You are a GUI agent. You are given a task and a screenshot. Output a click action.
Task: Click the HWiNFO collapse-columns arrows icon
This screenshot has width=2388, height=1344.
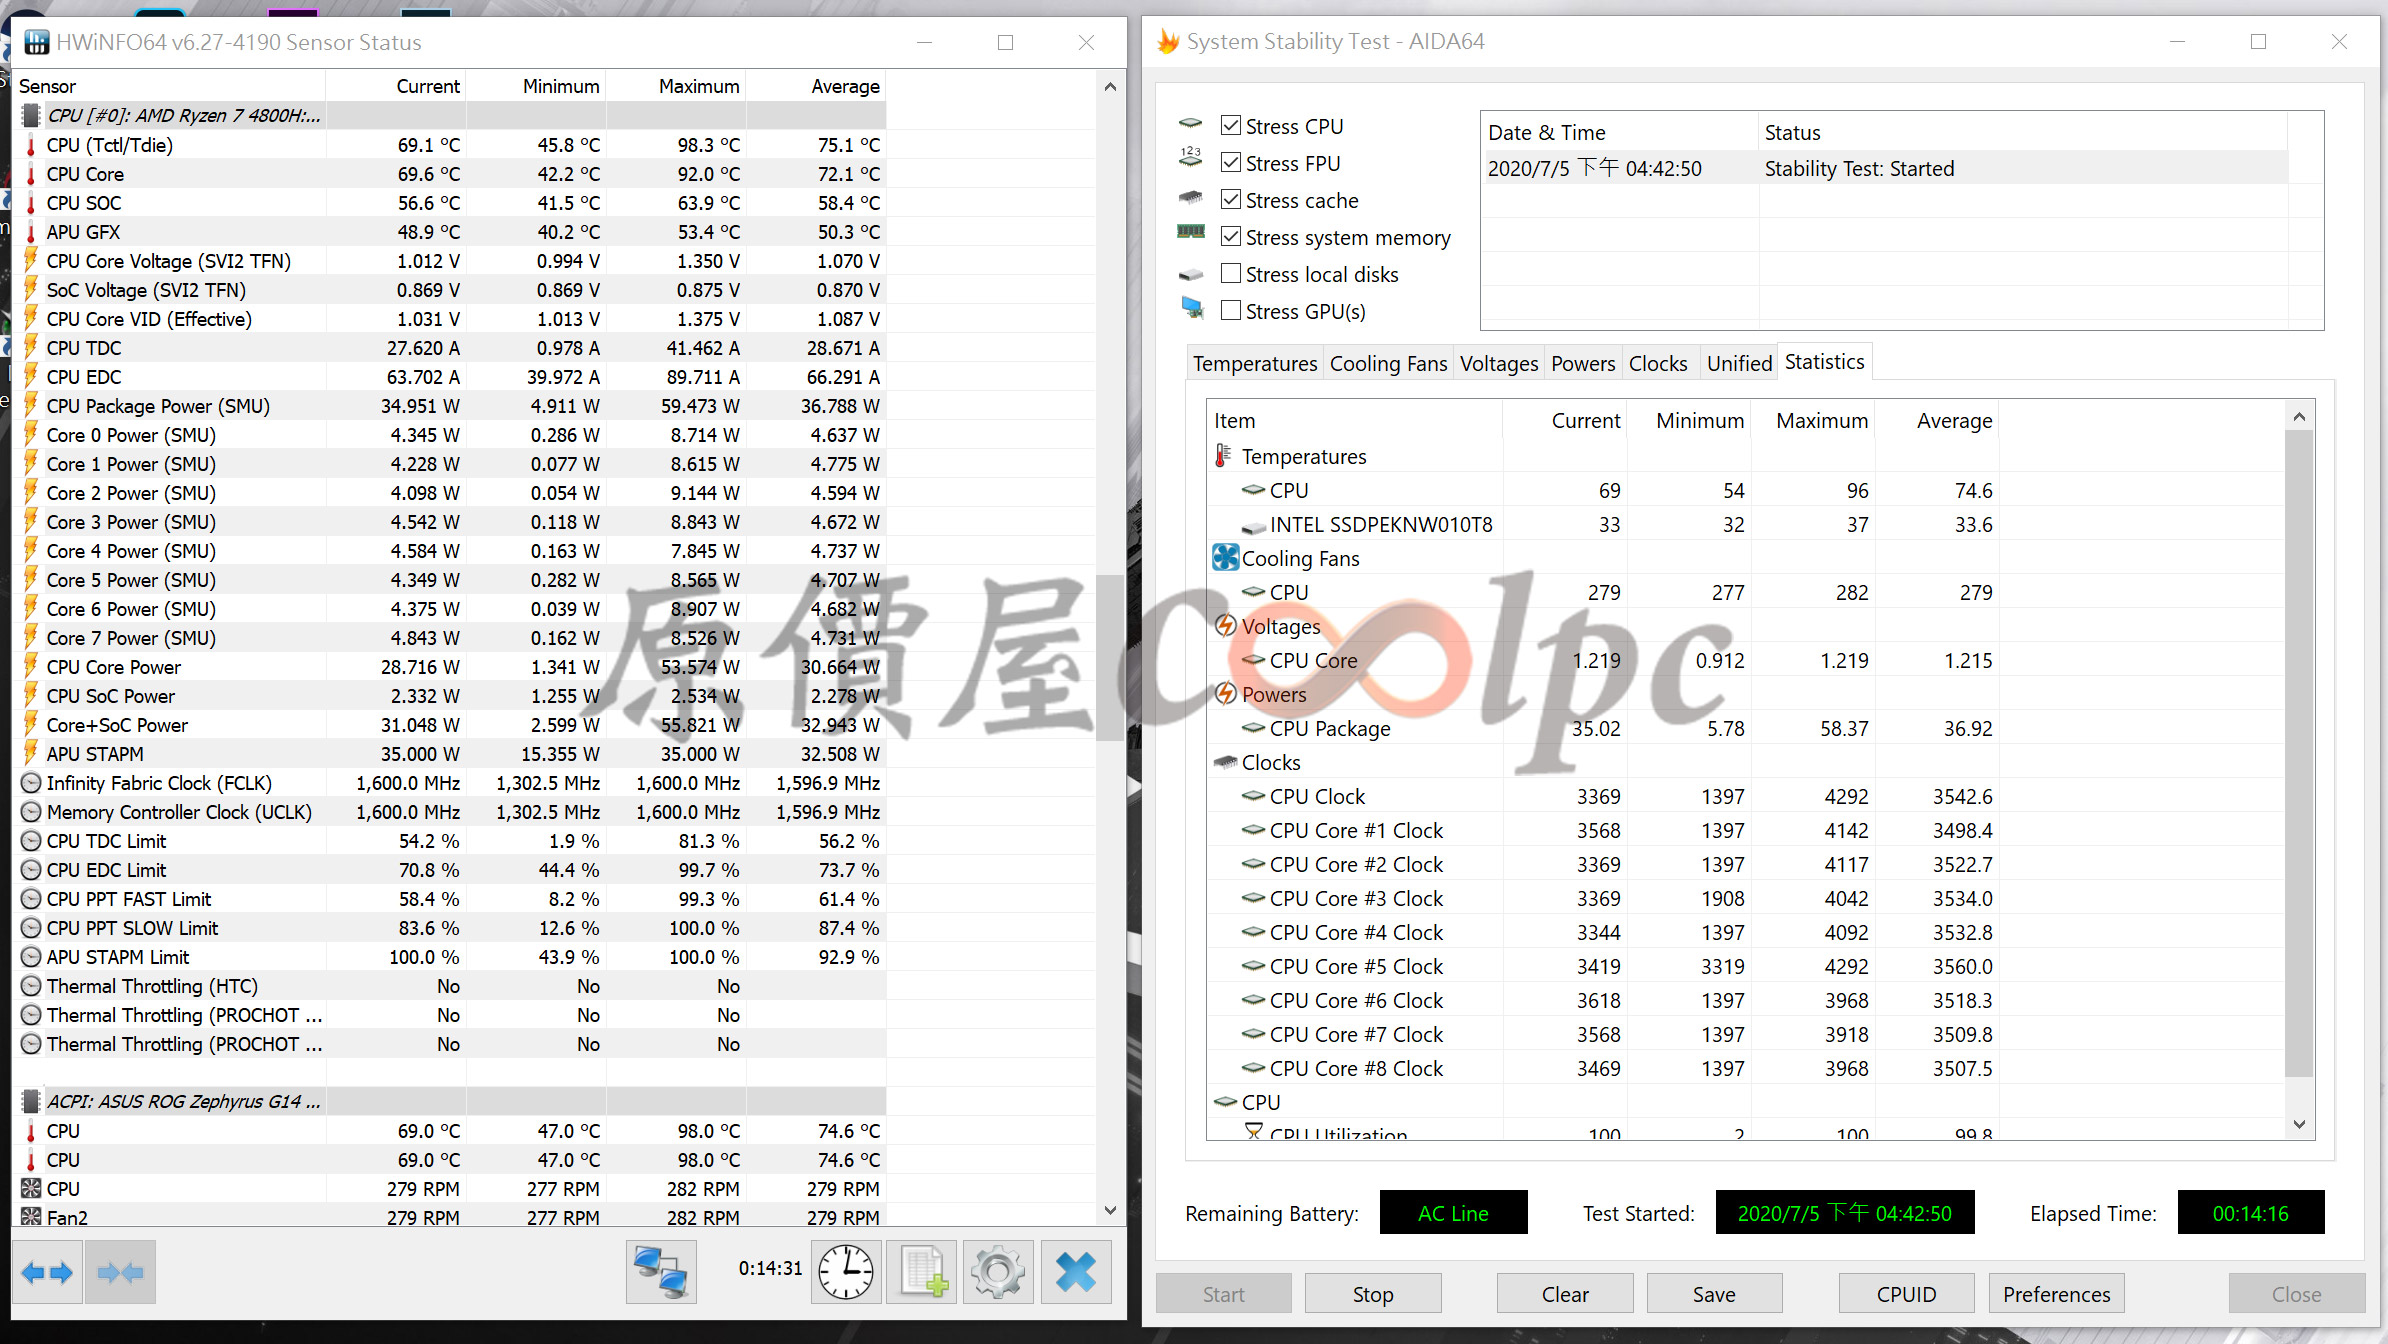pyautogui.click(x=120, y=1272)
